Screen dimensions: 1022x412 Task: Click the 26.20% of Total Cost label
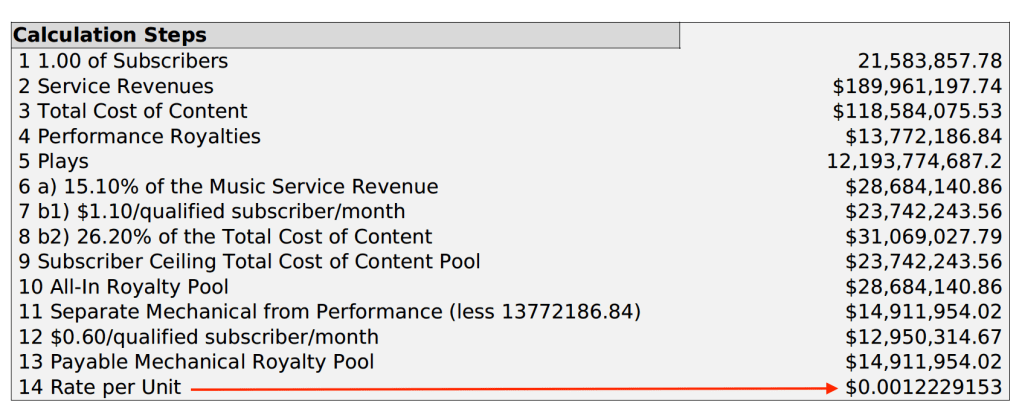point(225,236)
